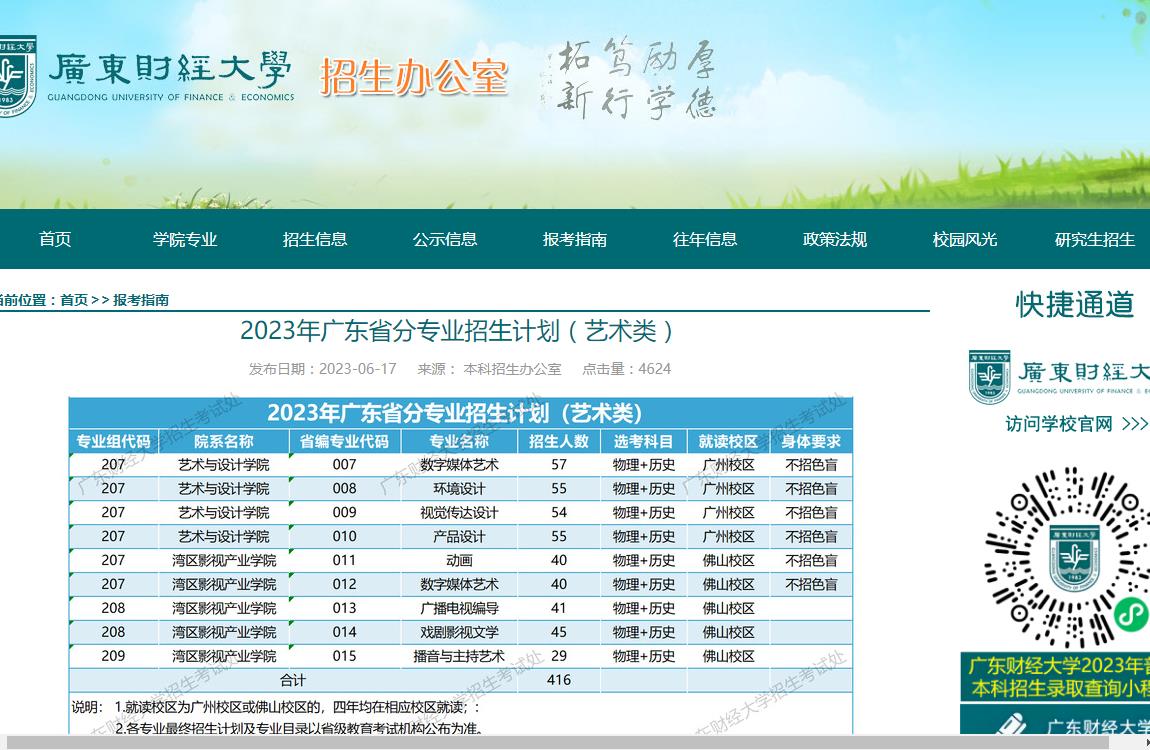Click the 广播电视编导 major cell
This screenshot has width=1150, height=750.
pyautogui.click(x=458, y=608)
